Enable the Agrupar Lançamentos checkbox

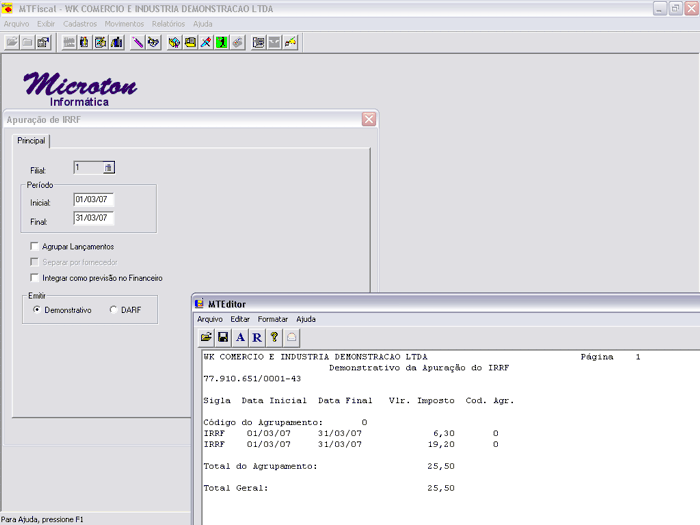[x=35, y=246]
